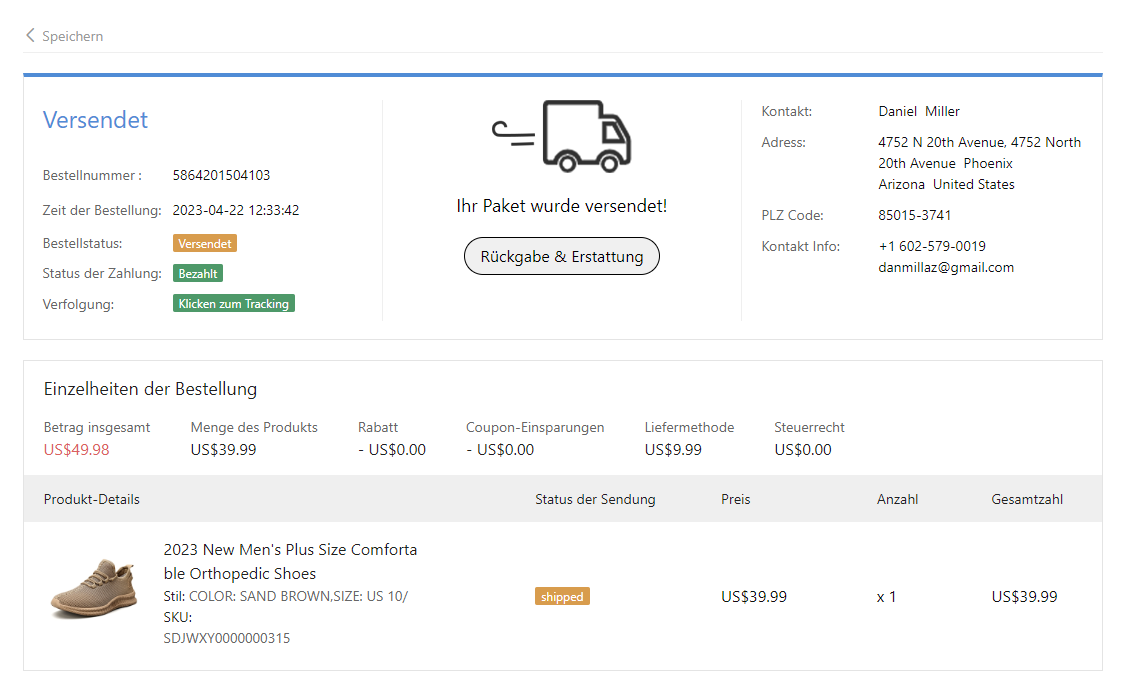Screen dimensions: 1127x681
Task: Click the Versendet heading
Action: point(95,120)
